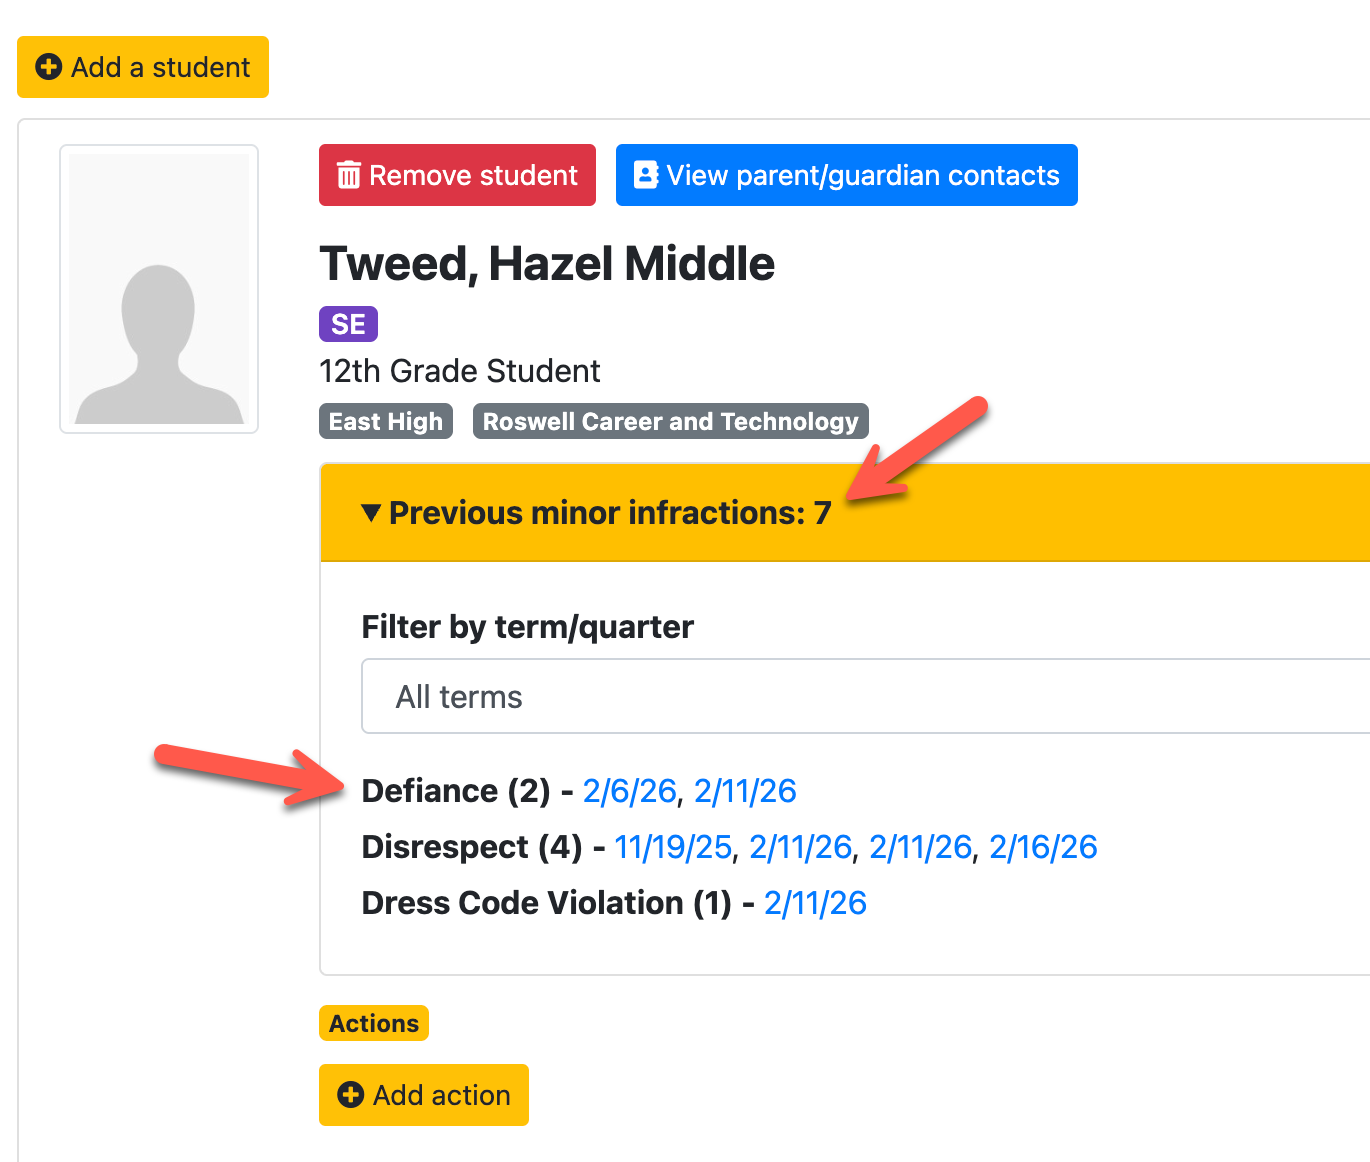View the Disrespect infraction from 2/16/26
The image size is (1370, 1162).
[x=1043, y=847]
